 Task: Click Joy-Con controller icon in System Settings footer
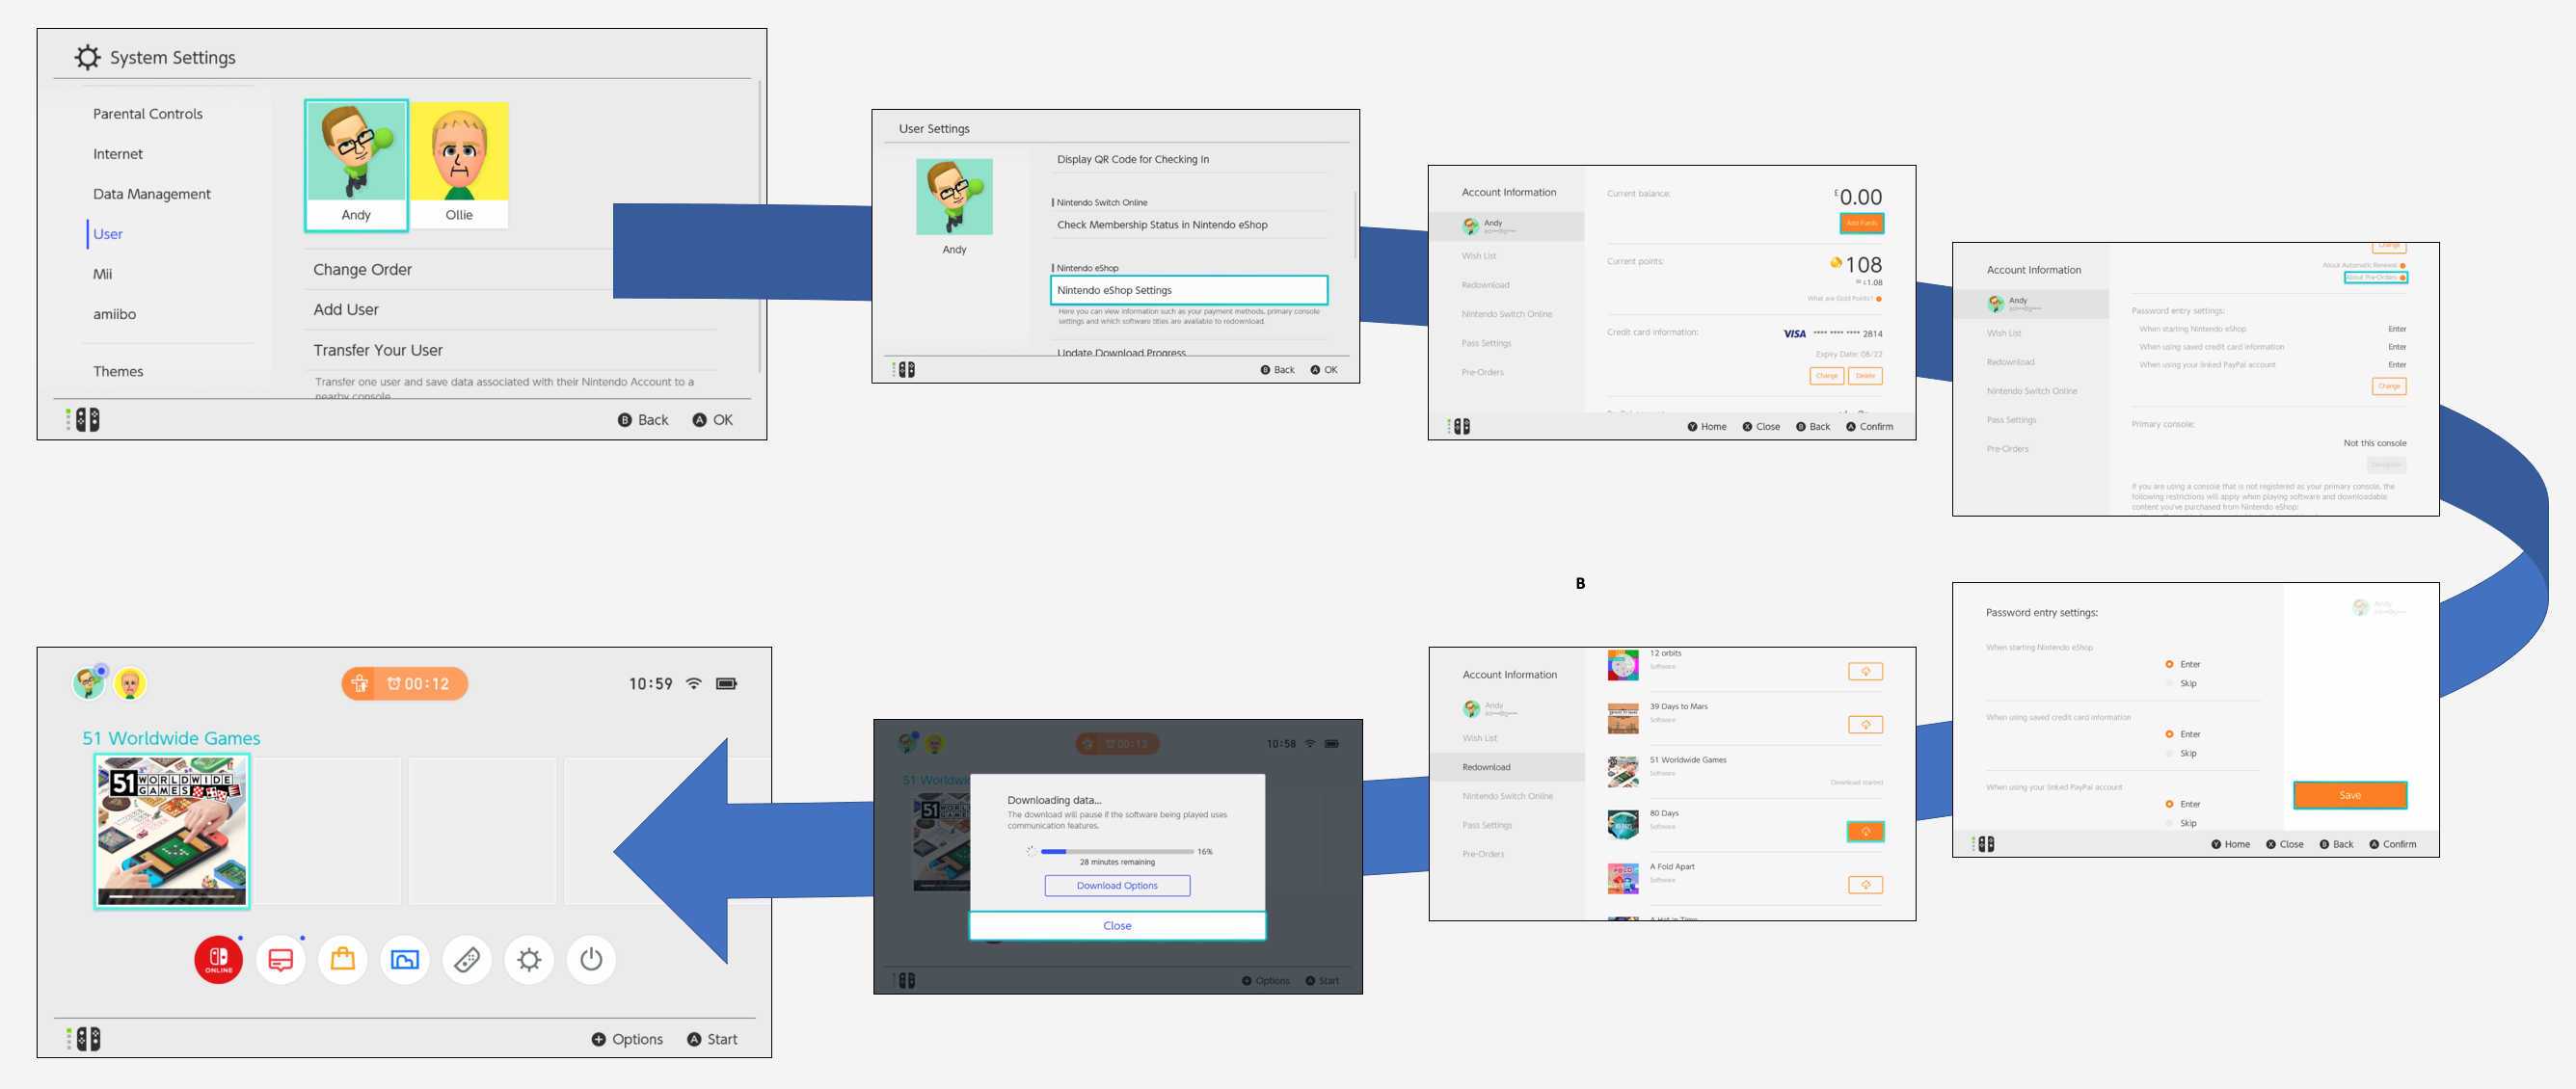(84, 419)
